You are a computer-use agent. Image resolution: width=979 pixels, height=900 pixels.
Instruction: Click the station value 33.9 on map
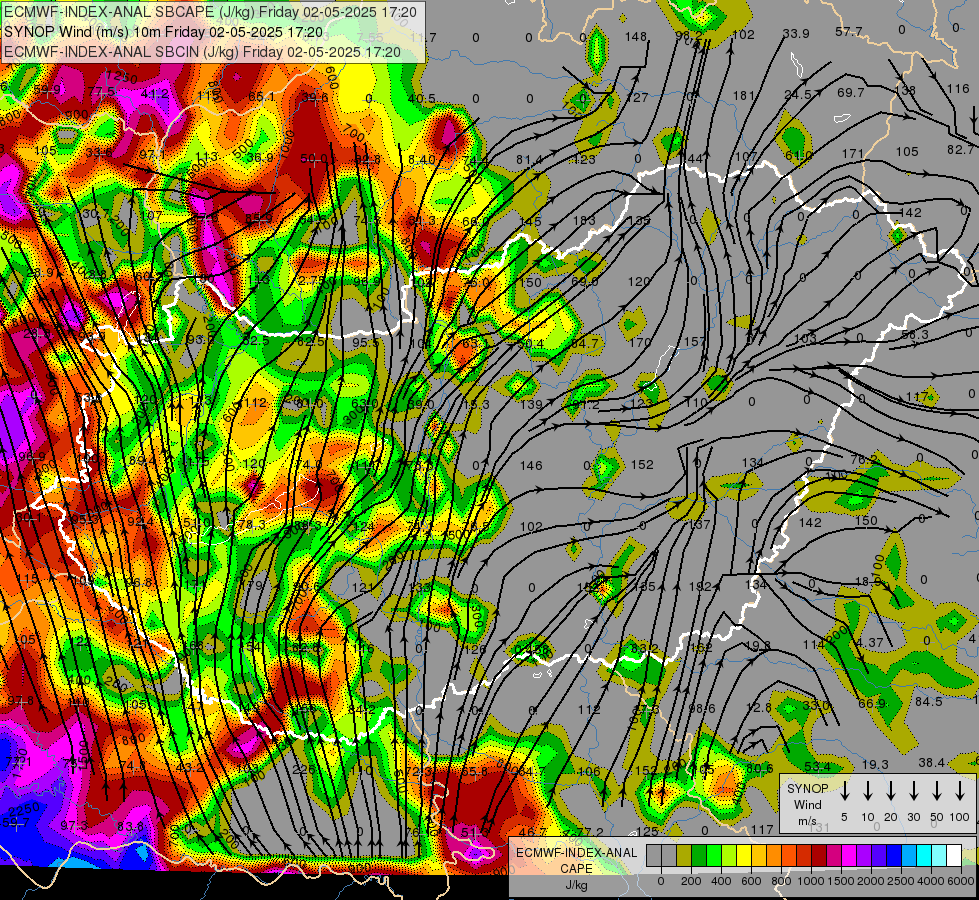(796, 33)
